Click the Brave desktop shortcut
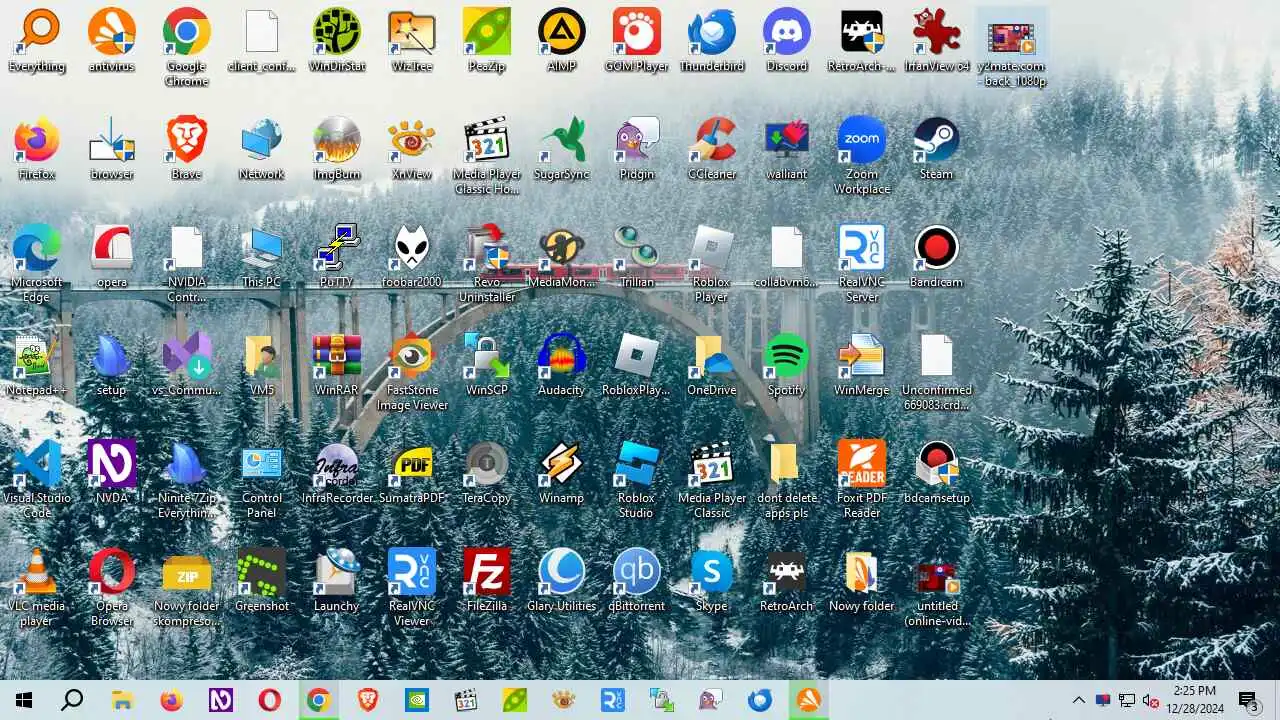The width and height of the screenshot is (1280, 720). pyautogui.click(x=187, y=148)
